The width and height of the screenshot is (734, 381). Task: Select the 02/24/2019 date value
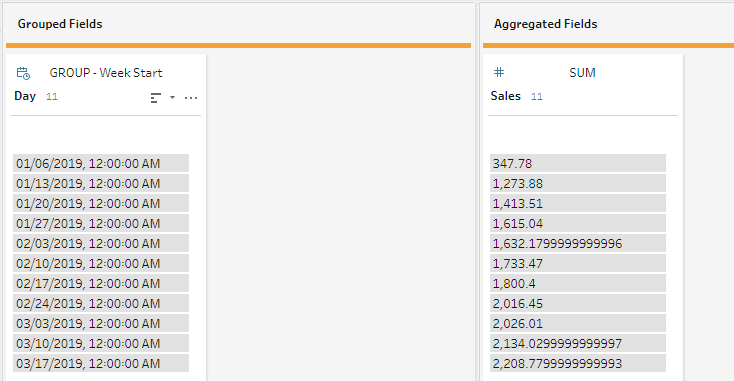pos(101,303)
